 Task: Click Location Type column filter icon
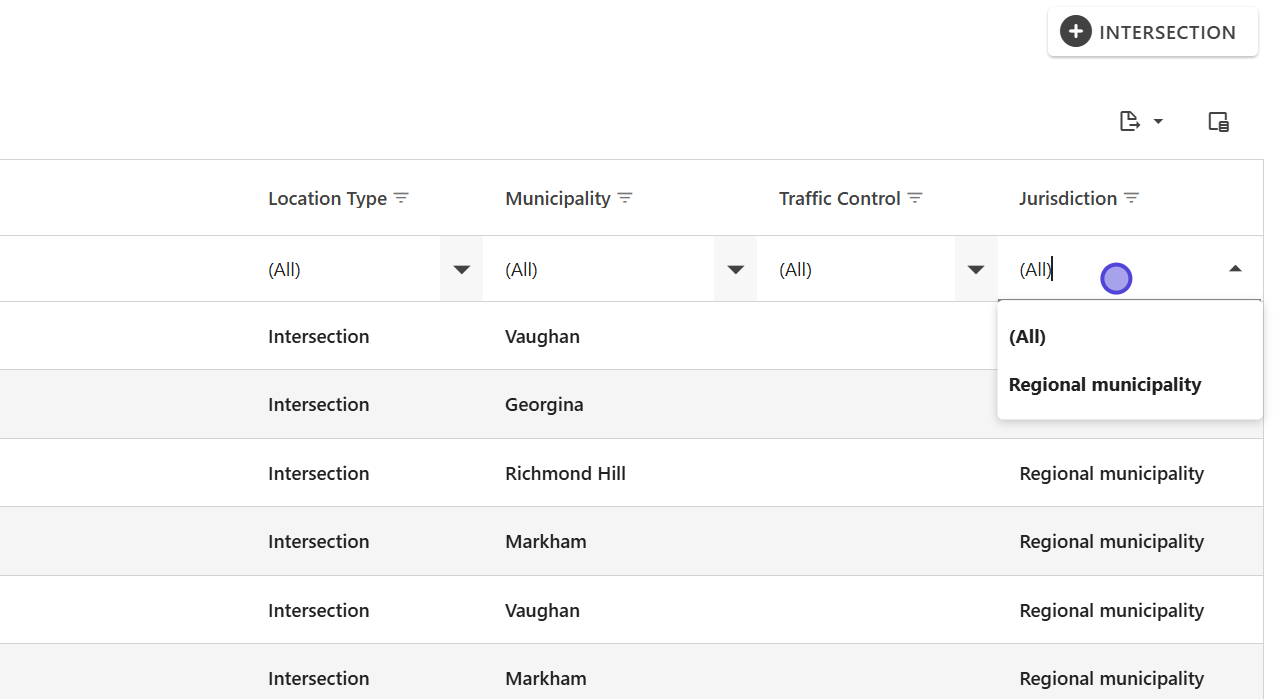[401, 198]
